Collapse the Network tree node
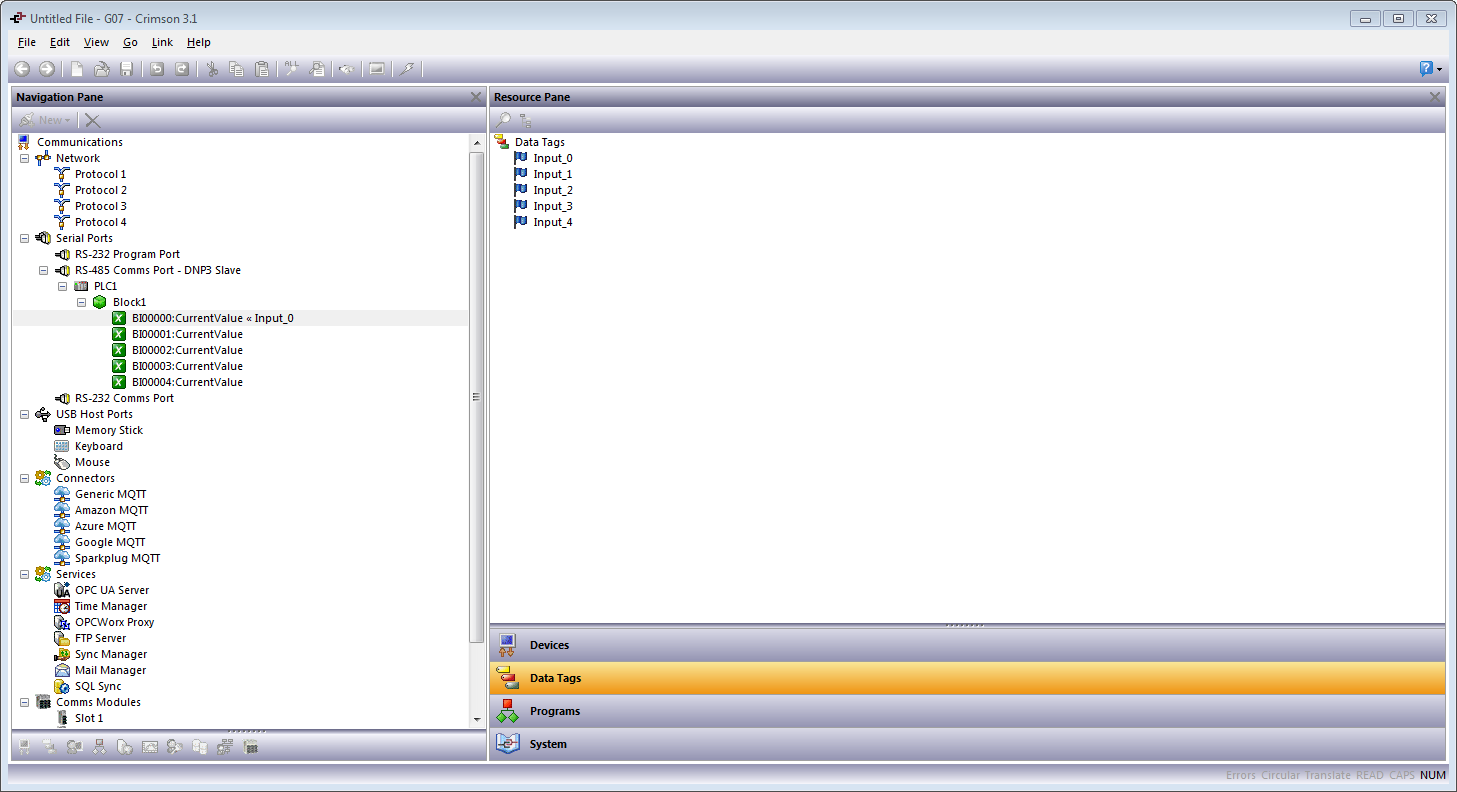This screenshot has width=1457, height=792. 24,158
